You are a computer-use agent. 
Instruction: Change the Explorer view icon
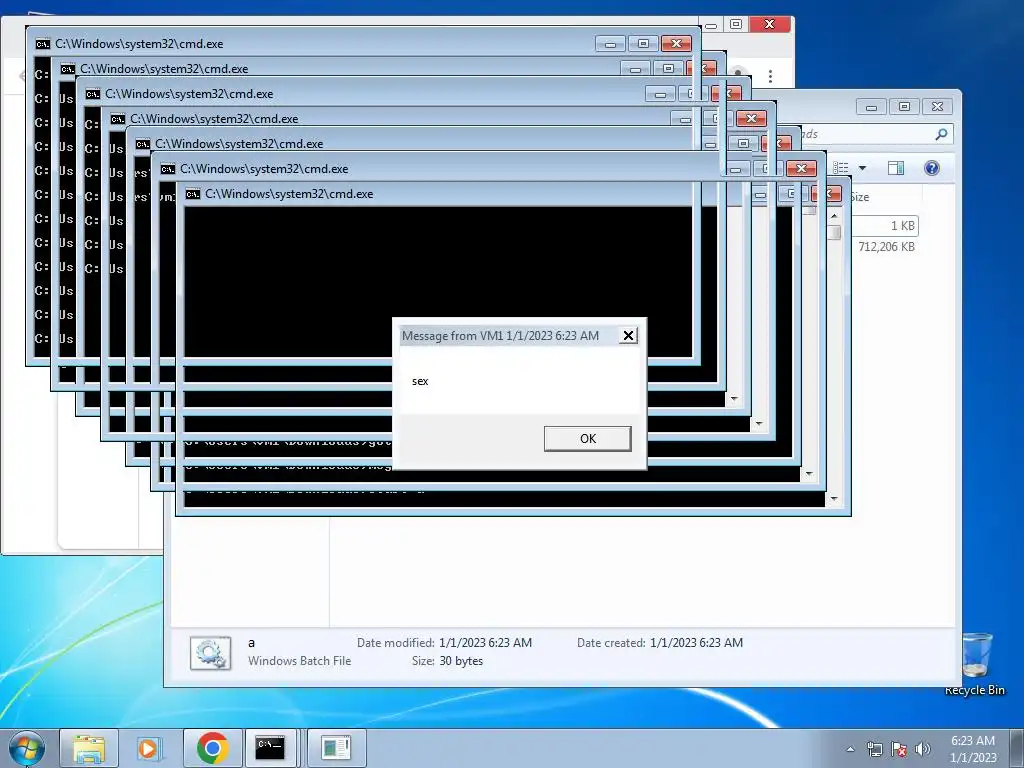(x=840, y=168)
